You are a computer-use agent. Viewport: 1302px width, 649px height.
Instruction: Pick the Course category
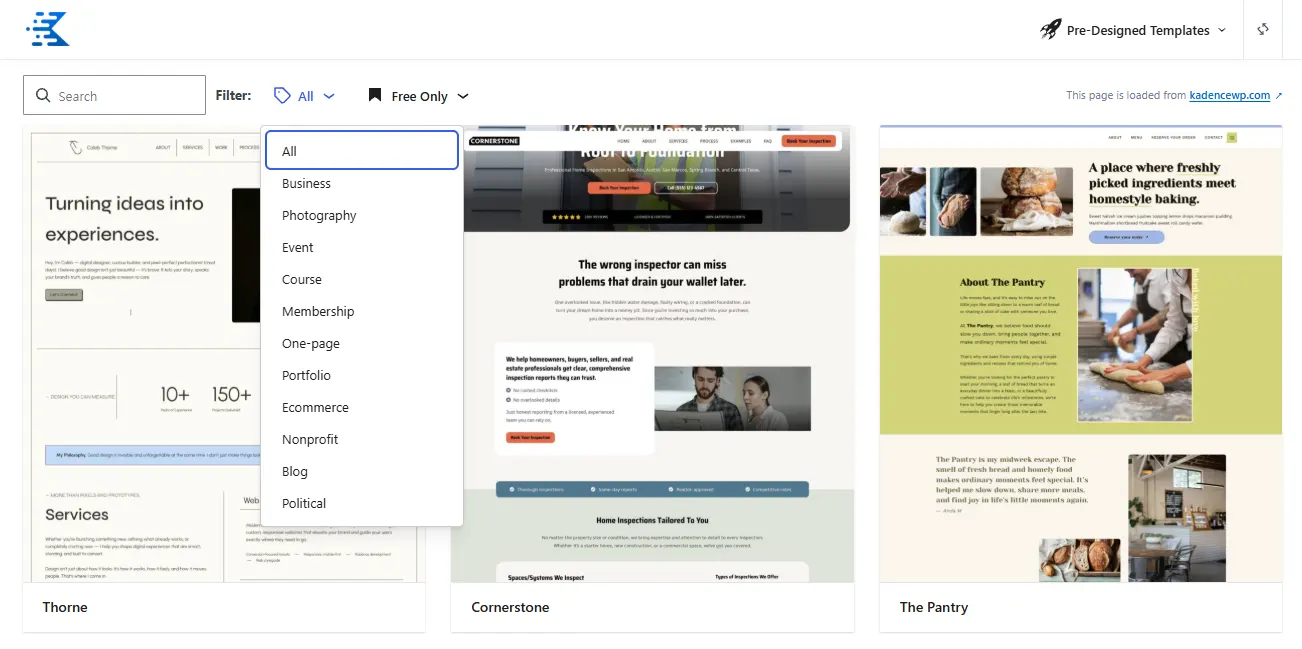pyautogui.click(x=362, y=279)
